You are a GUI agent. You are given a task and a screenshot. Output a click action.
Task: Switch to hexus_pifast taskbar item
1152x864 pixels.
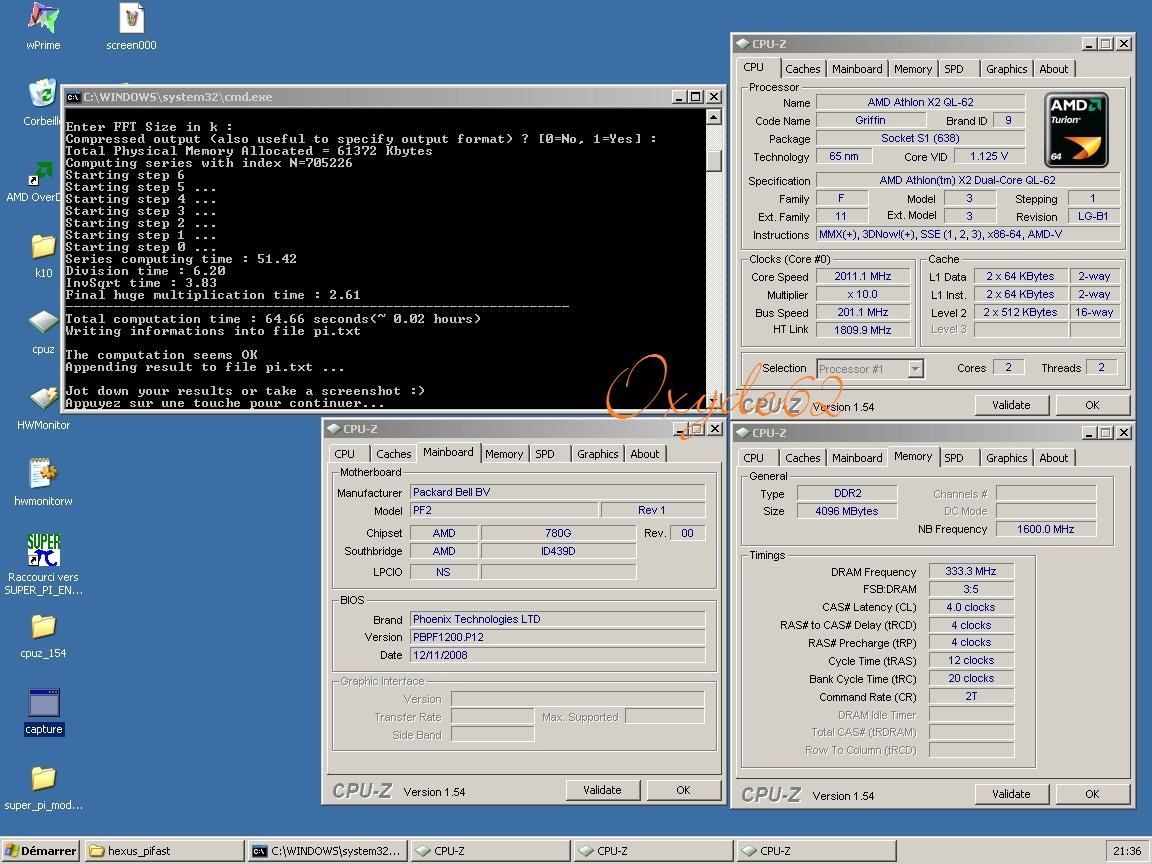click(164, 851)
